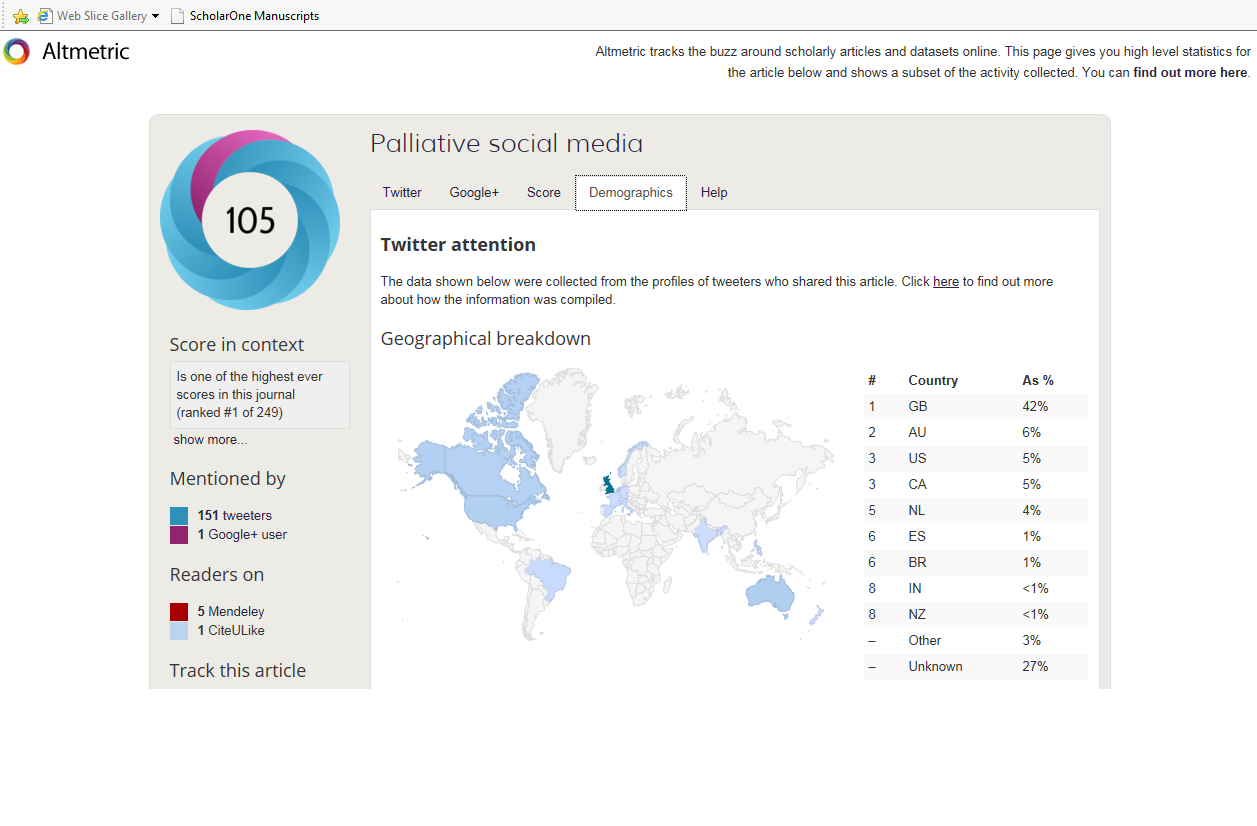This screenshot has height=826, width=1257.
Task: Open the 151 tweeters link
Action: (x=235, y=516)
